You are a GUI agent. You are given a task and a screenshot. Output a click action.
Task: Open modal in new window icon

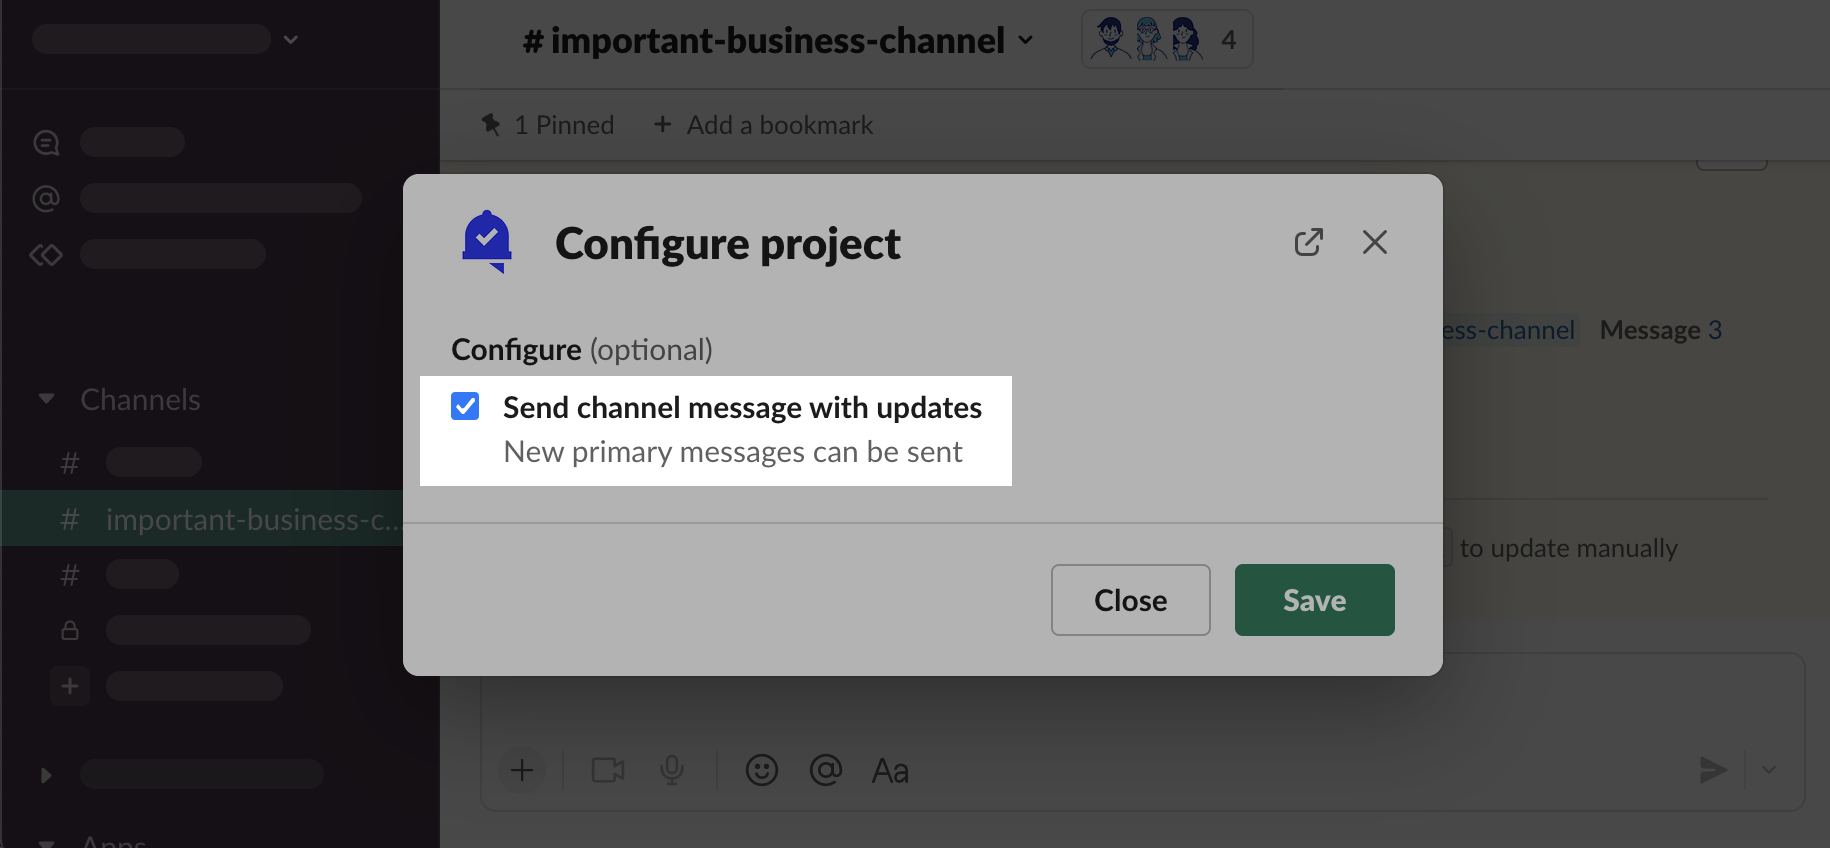[x=1308, y=242]
